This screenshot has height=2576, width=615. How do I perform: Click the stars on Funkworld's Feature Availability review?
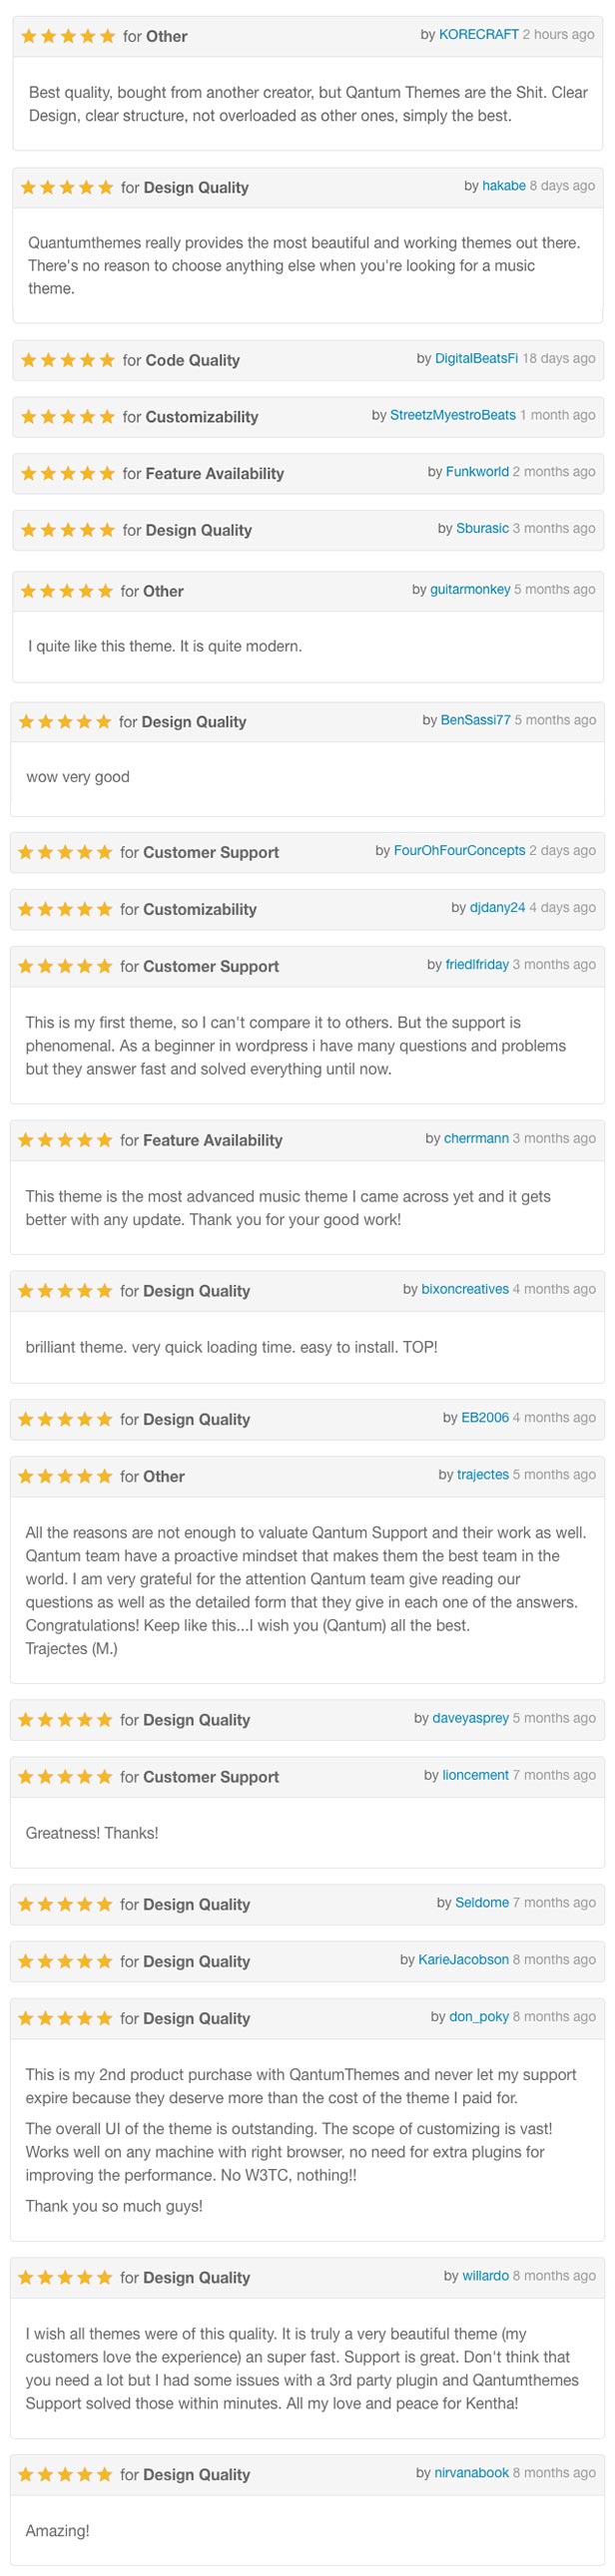(x=68, y=473)
